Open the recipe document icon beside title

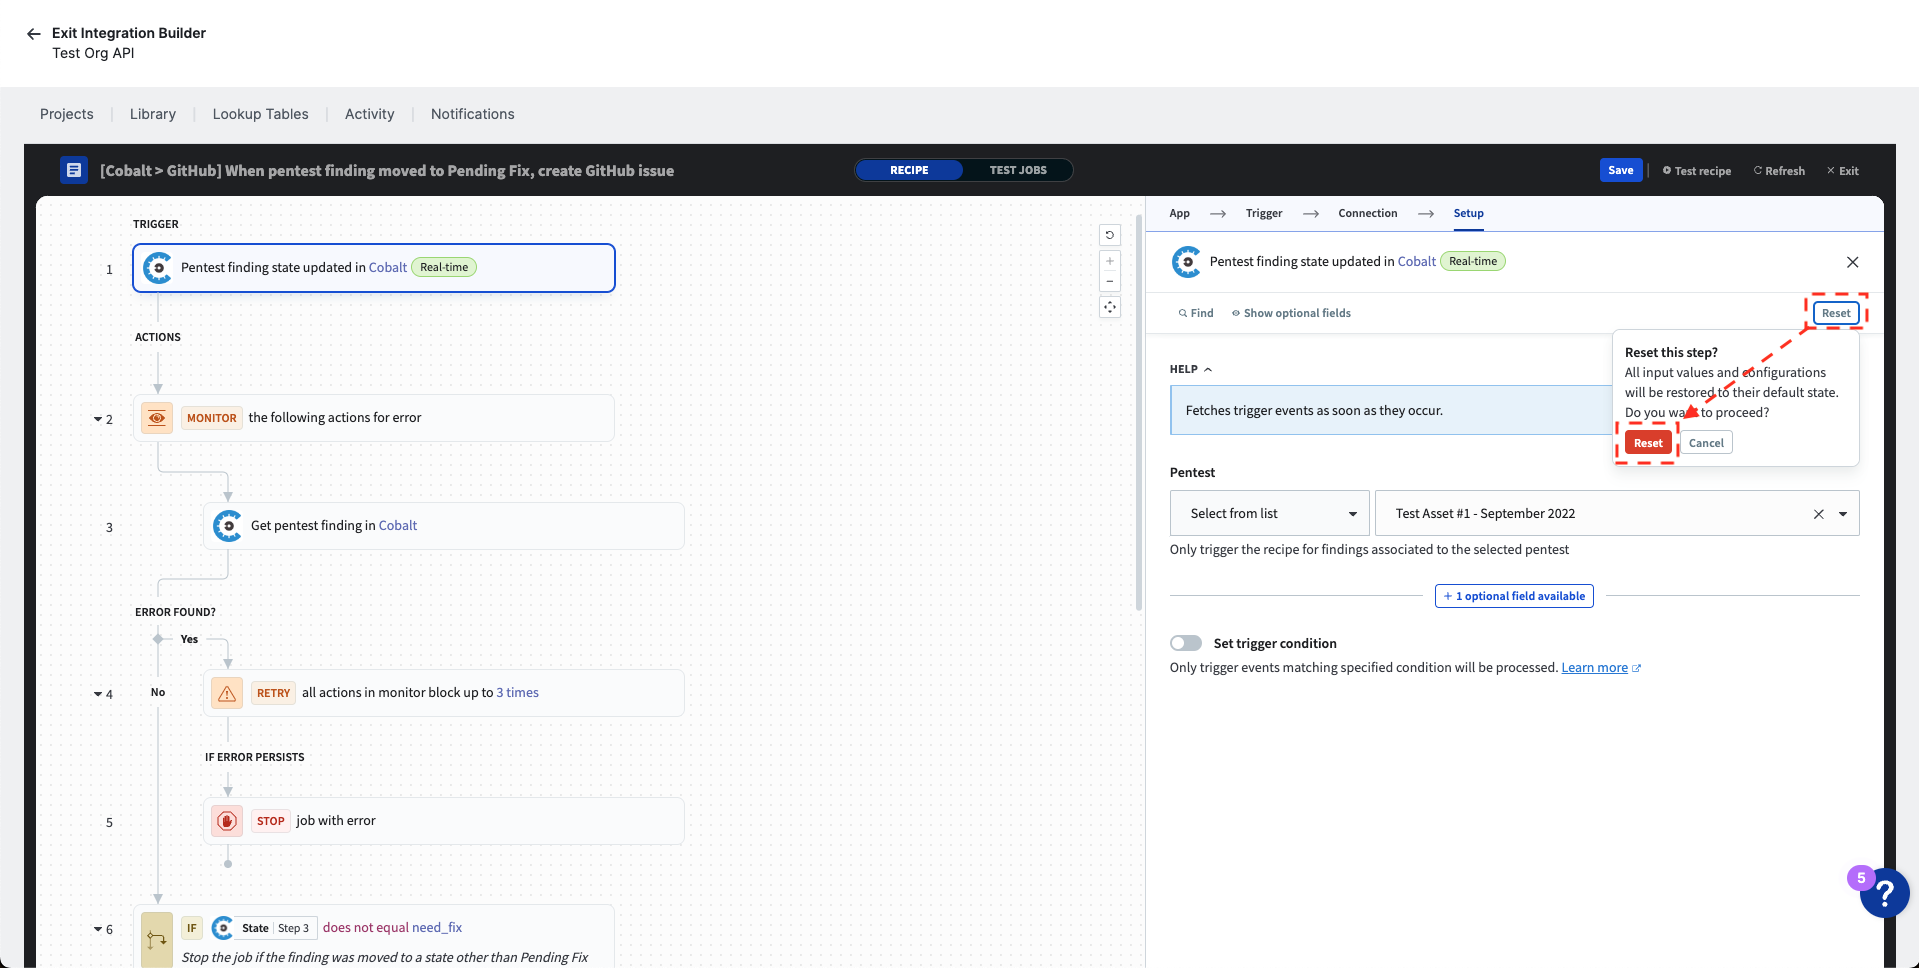tap(73, 170)
